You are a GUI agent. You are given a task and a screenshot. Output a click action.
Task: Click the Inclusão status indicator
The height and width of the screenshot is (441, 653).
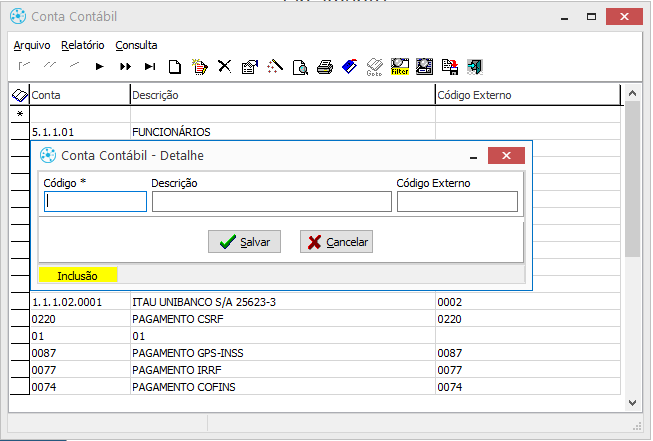[78, 276]
